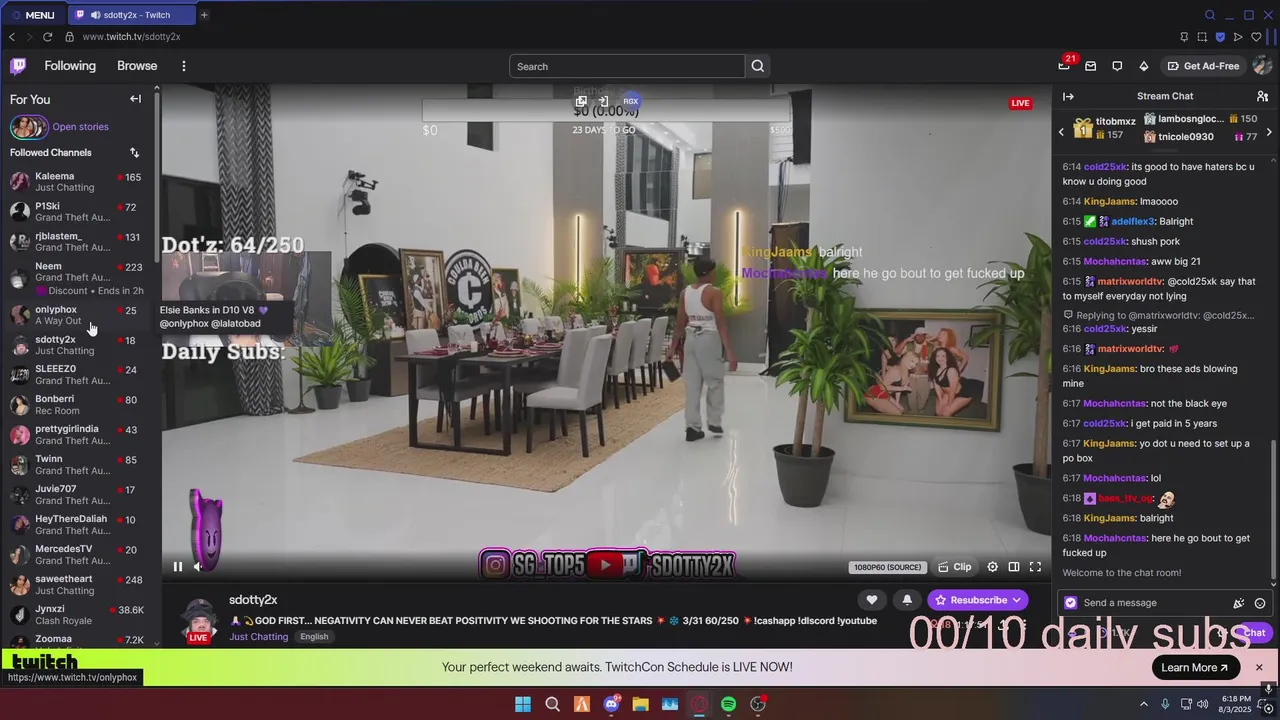Open the three-dot more menu beside Browse
The width and height of the screenshot is (1280, 720).
(x=184, y=66)
